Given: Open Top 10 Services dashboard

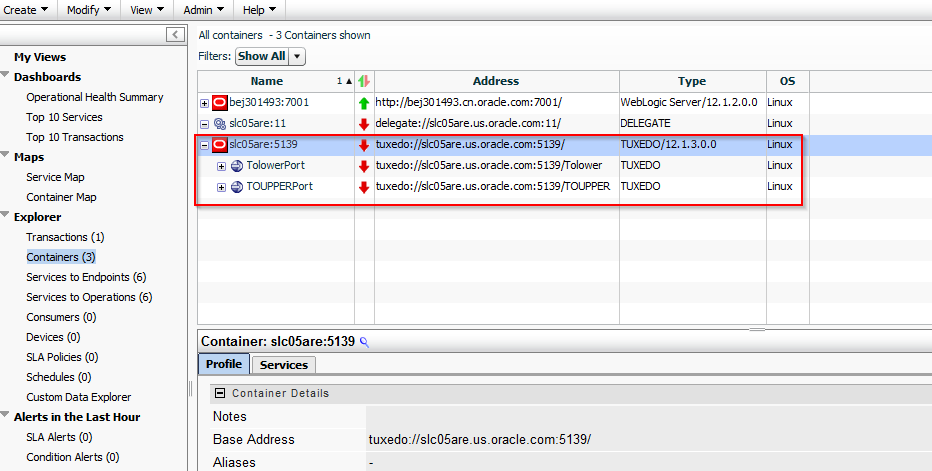Looking at the screenshot, I should (x=64, y=117).
